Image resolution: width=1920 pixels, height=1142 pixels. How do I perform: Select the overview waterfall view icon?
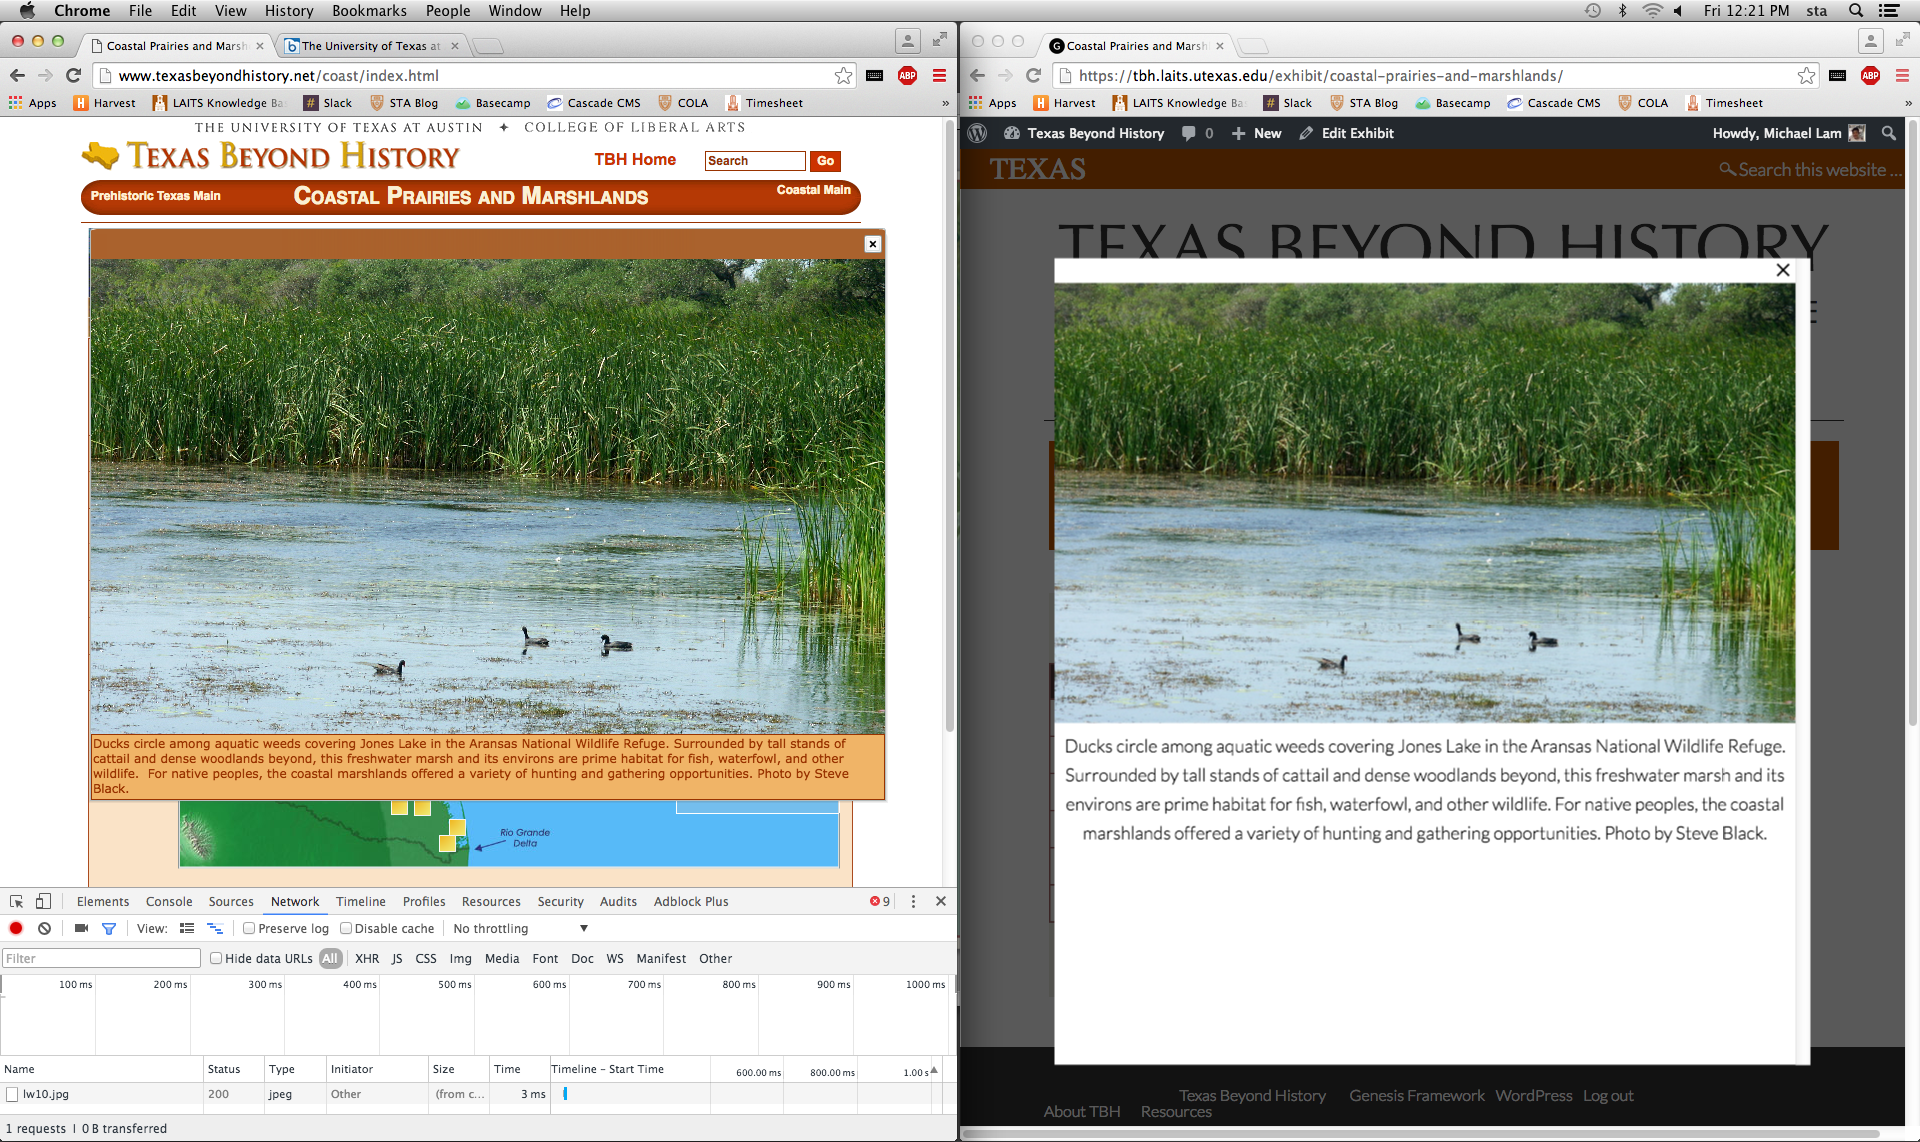point(214,929)
